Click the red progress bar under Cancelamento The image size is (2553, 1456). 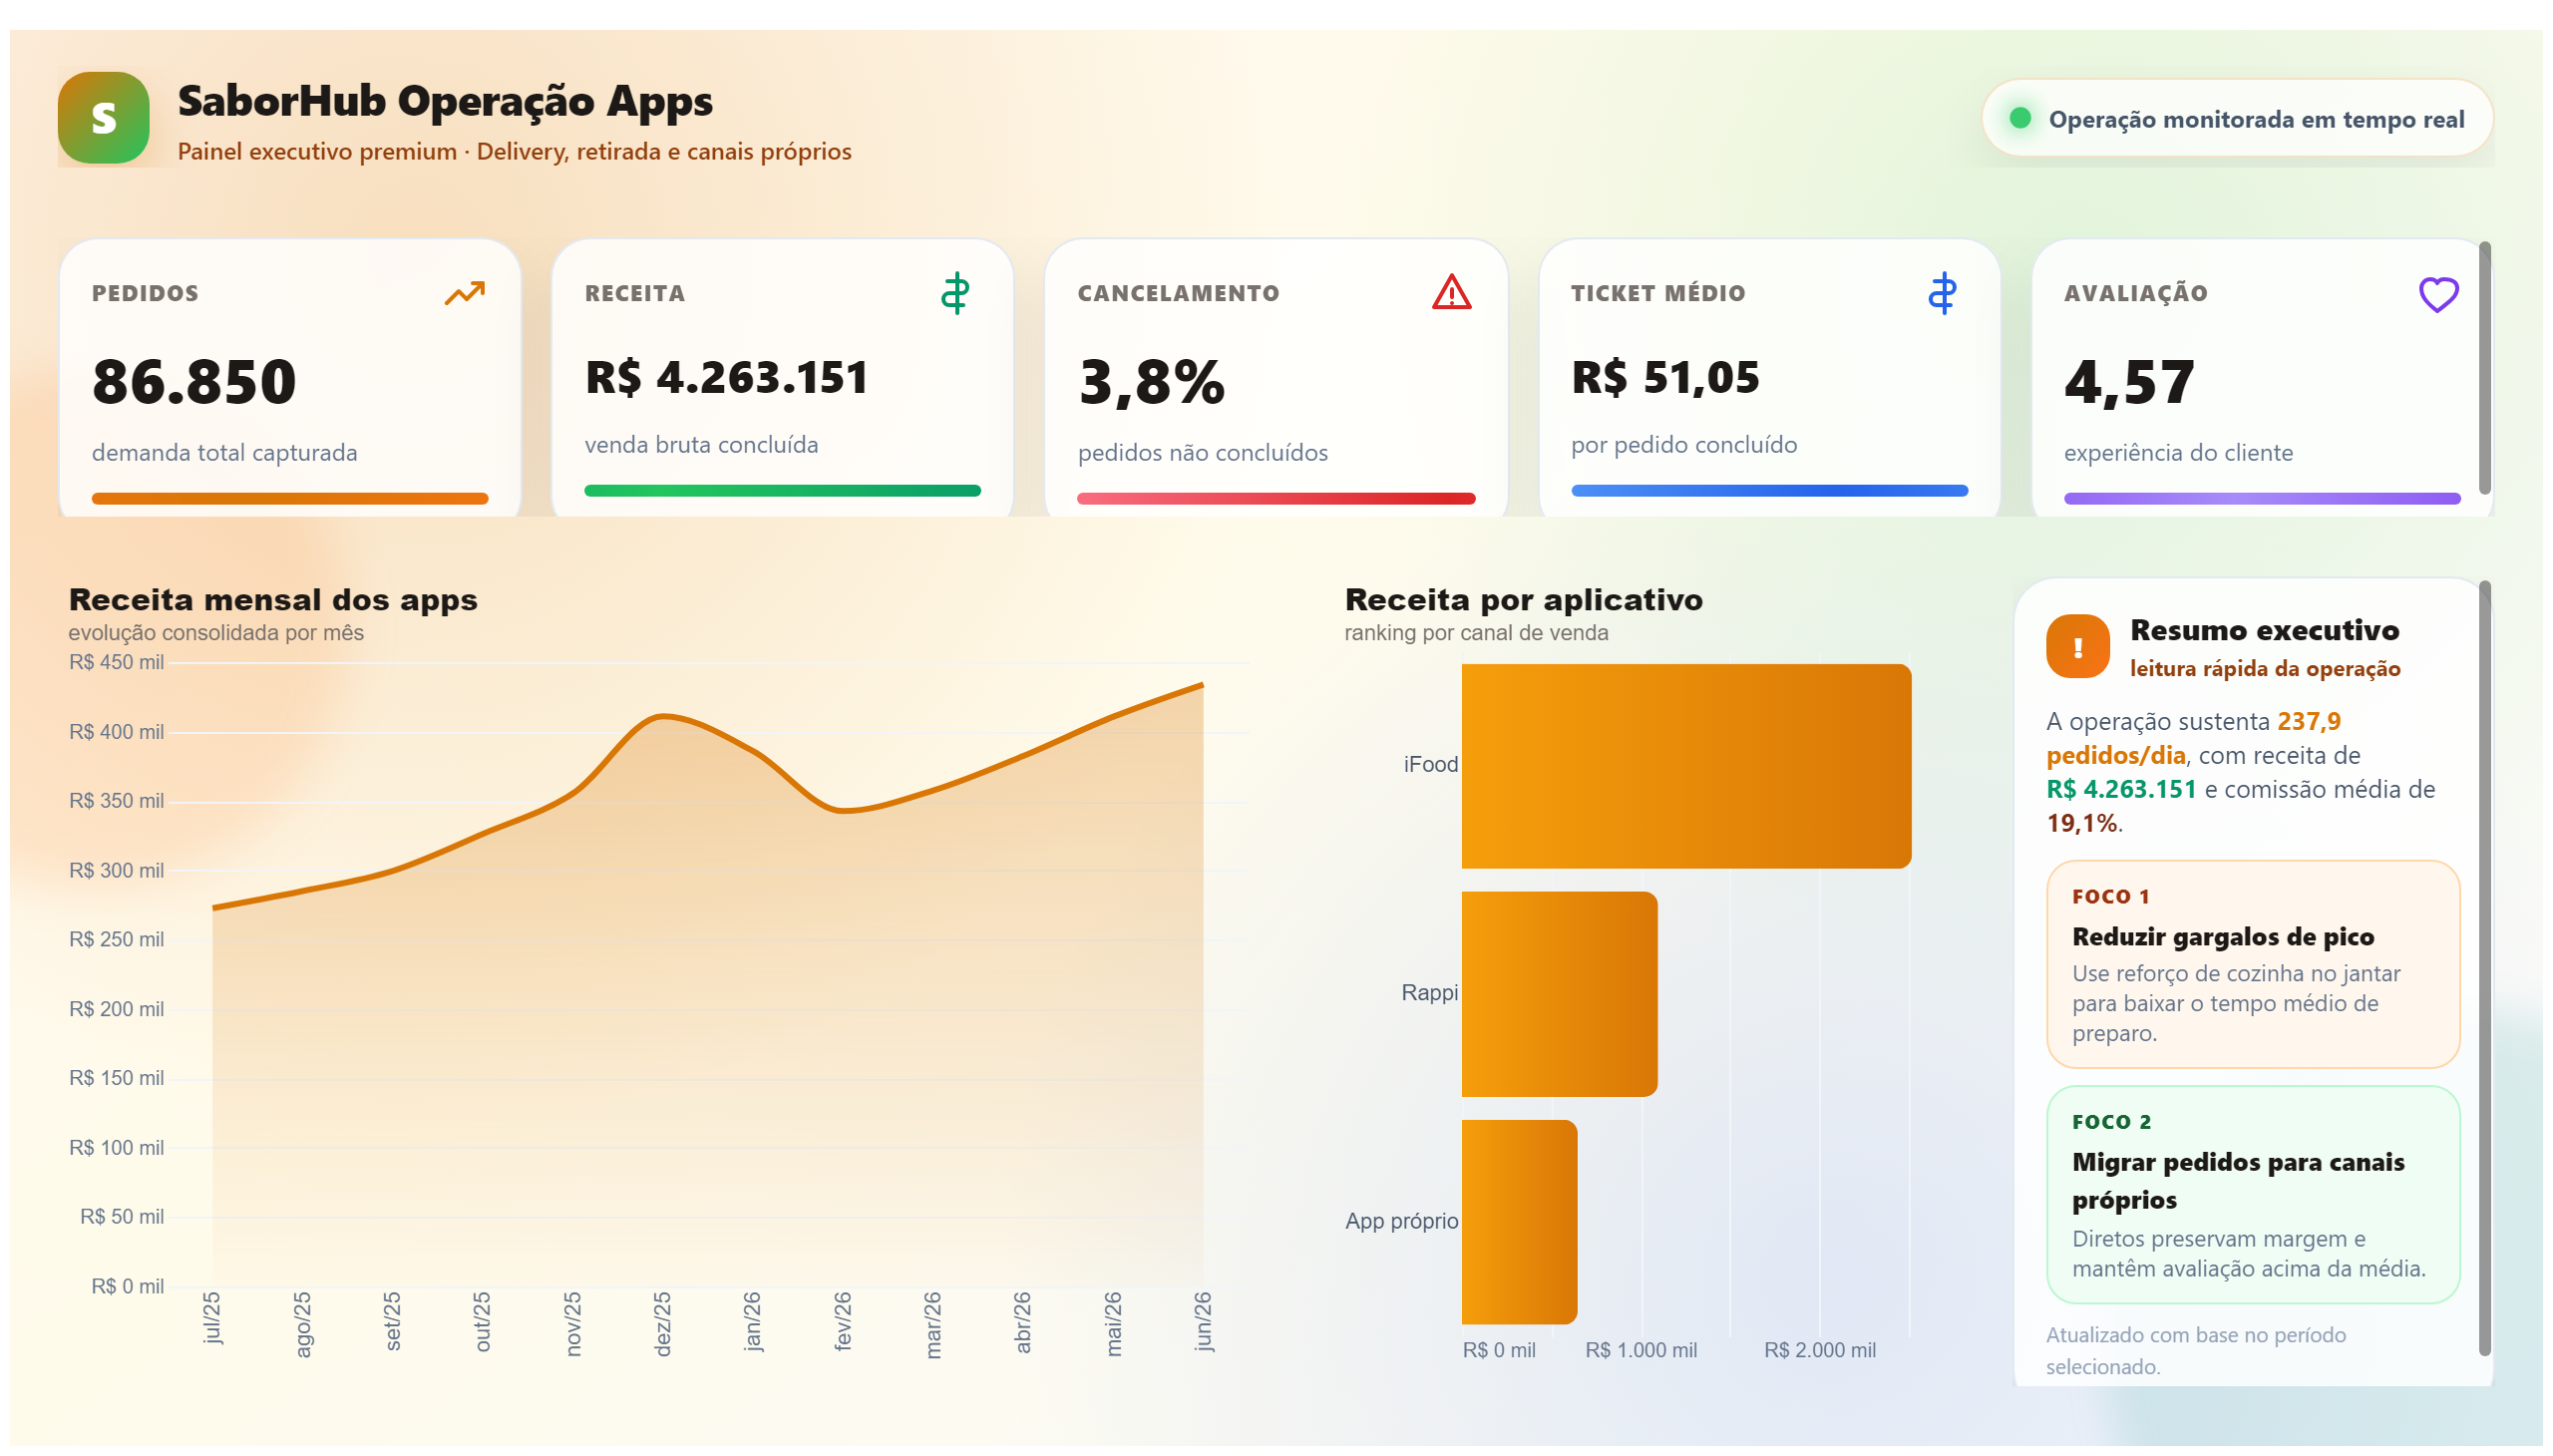(1275, 498)
